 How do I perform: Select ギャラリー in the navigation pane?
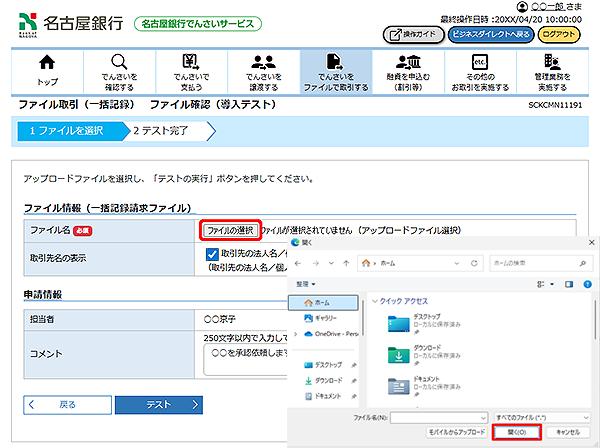pyautogui.click(x=327, y=316)
